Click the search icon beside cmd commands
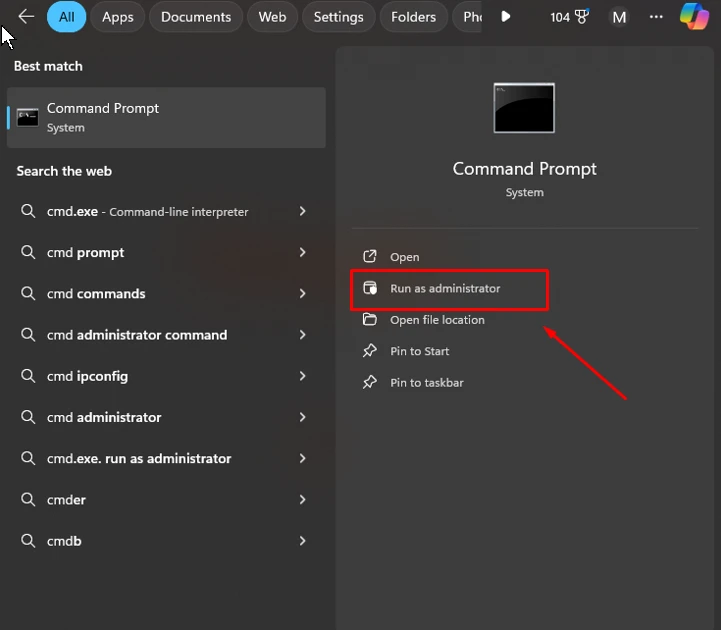The height and width of the screenshot is (630, 721). click(x=28, y=293)
